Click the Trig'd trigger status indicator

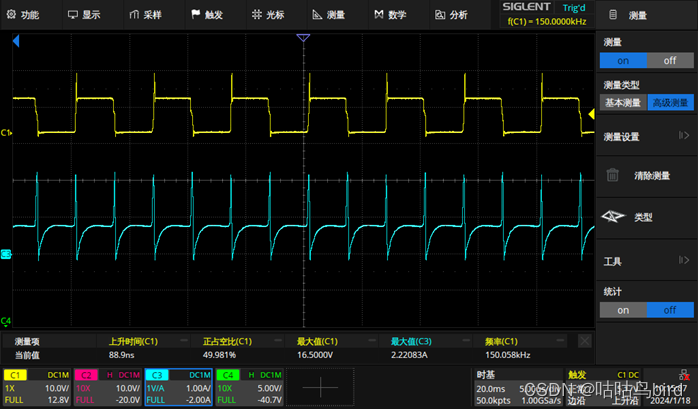[574, 8]
